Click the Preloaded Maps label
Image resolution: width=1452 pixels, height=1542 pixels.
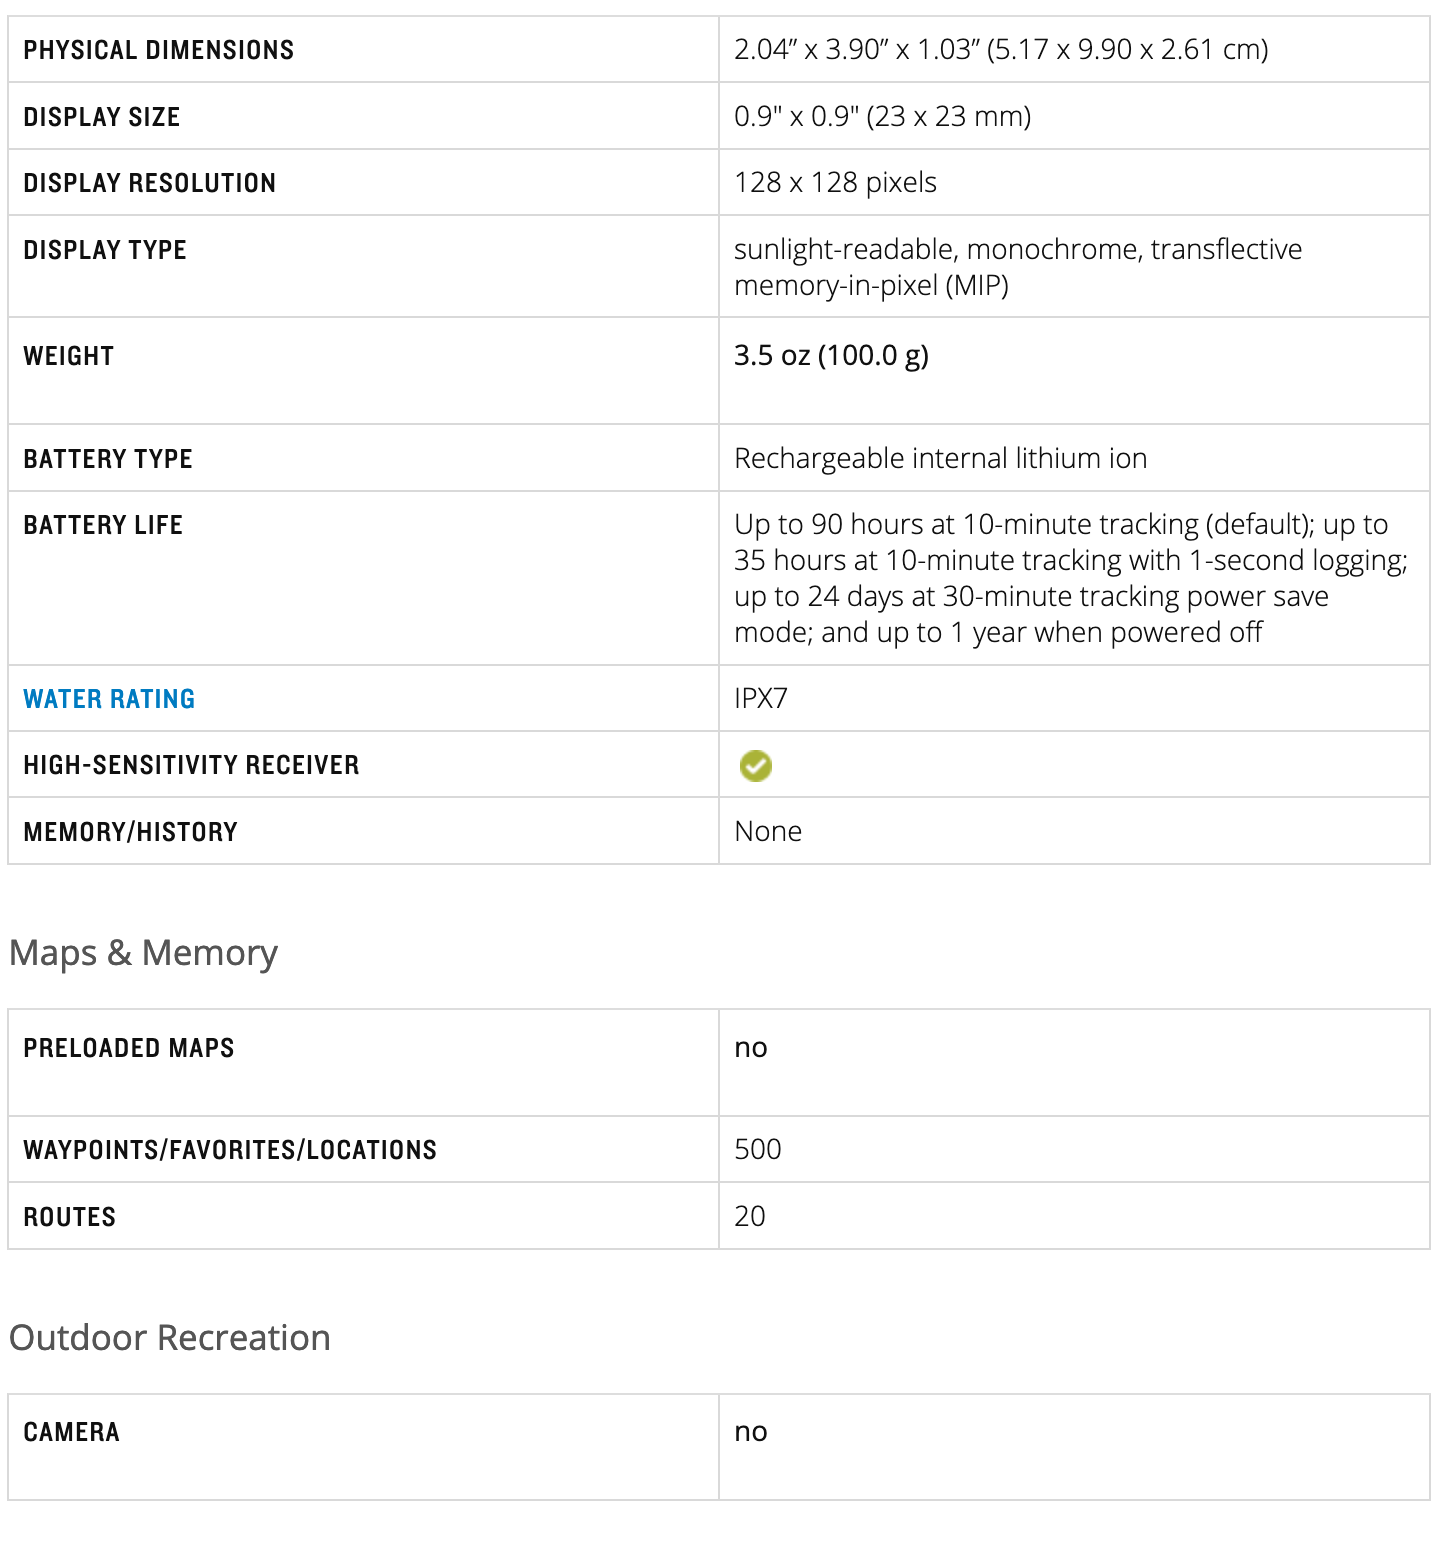pos(129,1048)
